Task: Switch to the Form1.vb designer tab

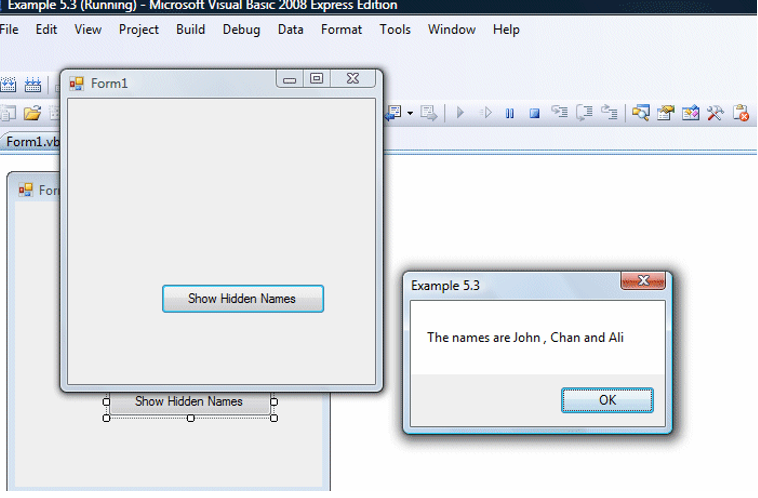Action: (x=32, y=142)
